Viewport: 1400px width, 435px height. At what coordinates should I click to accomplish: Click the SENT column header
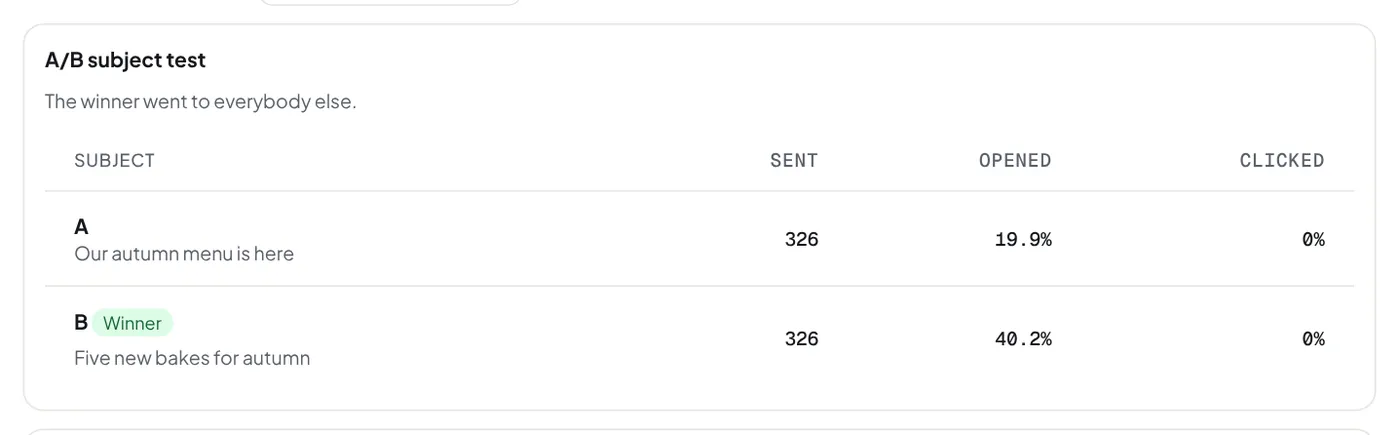click(x=794, y=160)
